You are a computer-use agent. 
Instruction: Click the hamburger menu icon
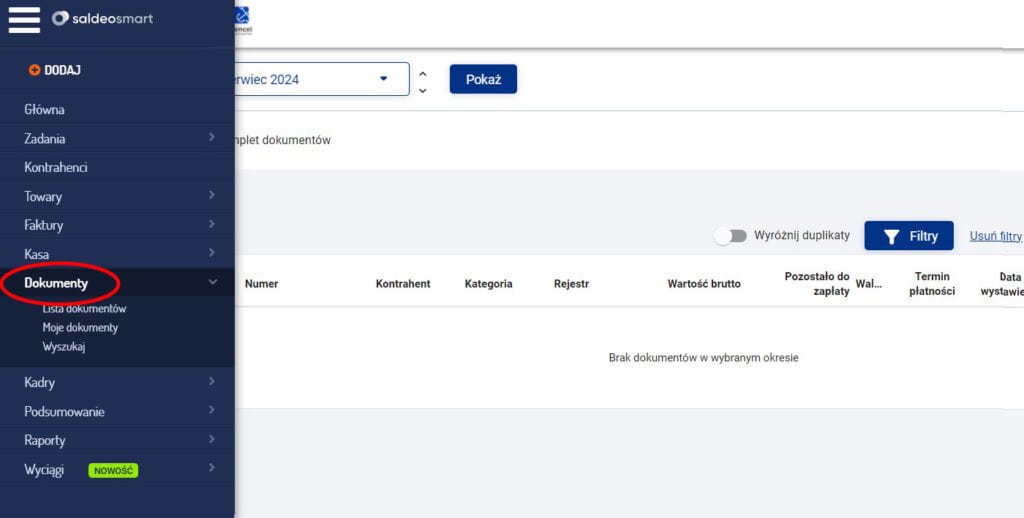pyautogui.click(x=24, y=19)
